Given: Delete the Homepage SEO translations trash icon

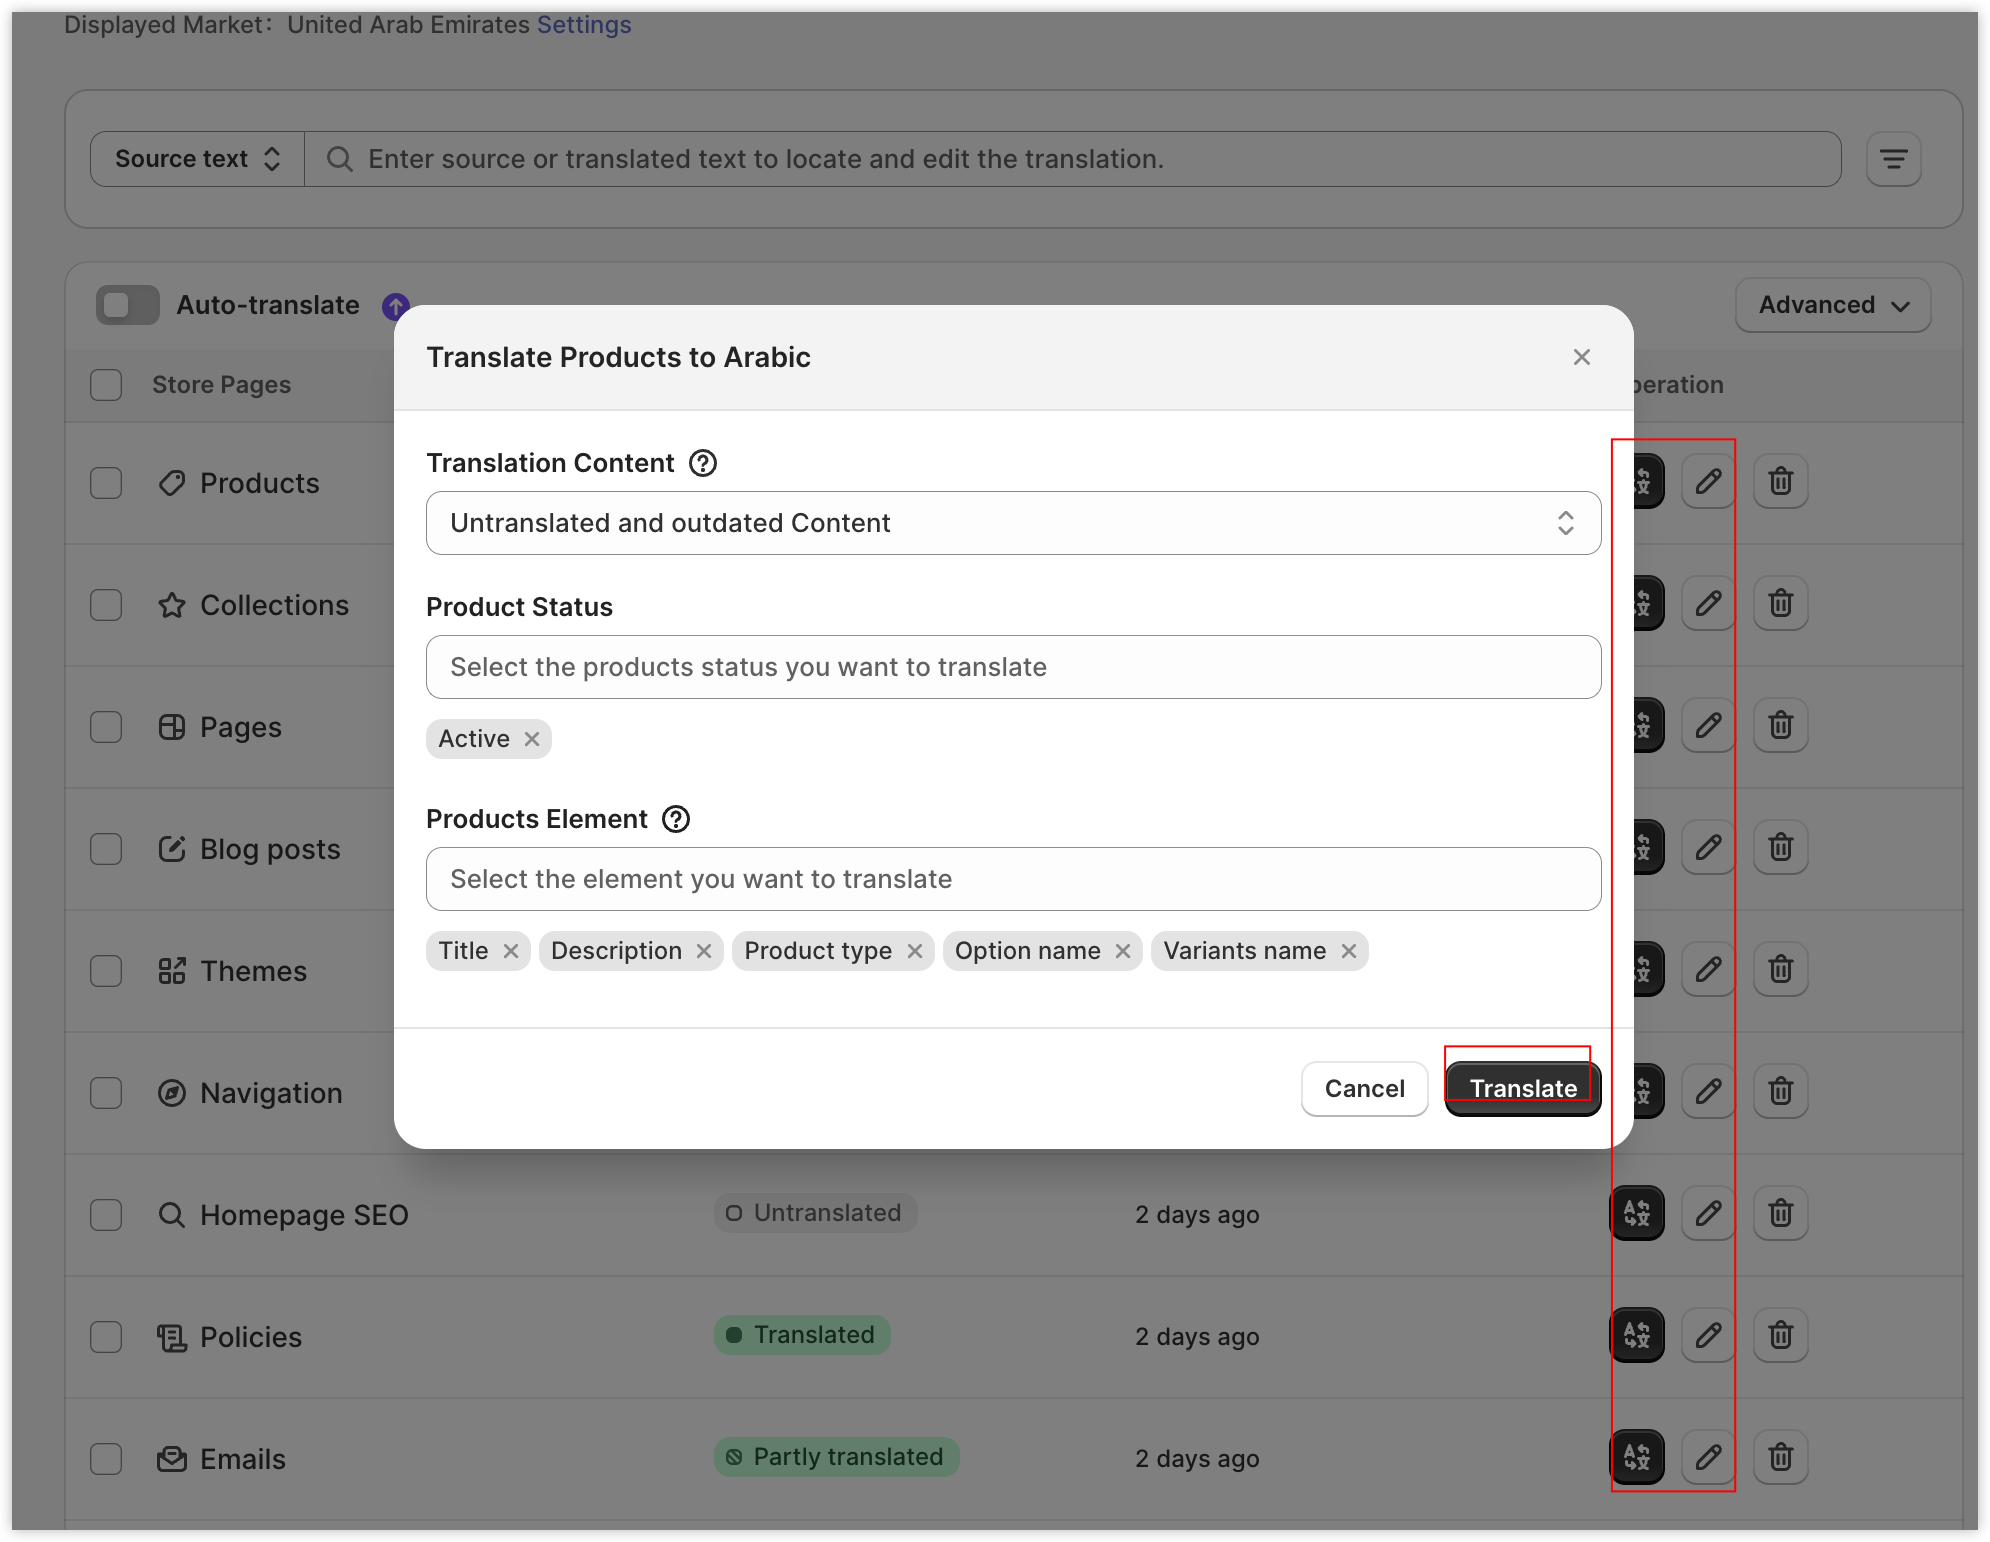Looking at the screenshot, I should click(x=1780, y=1213).
